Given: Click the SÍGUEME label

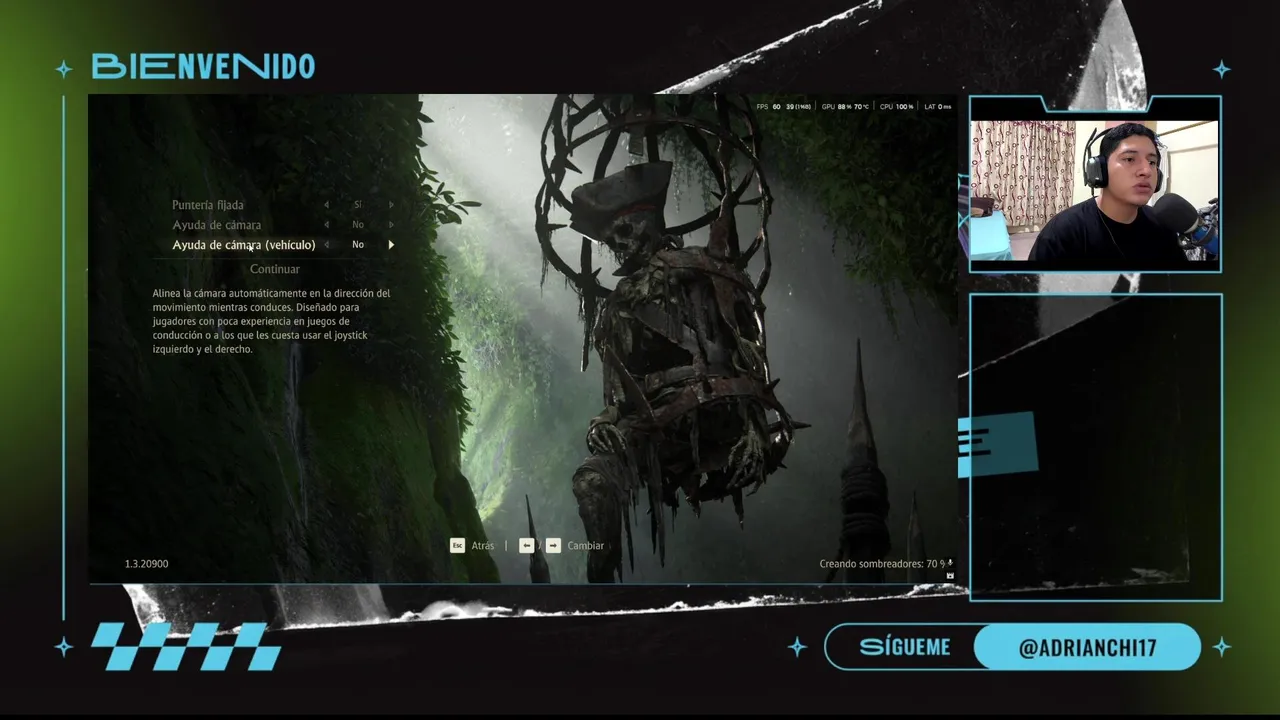Looking at the screenshot, I should click(905, 647).
